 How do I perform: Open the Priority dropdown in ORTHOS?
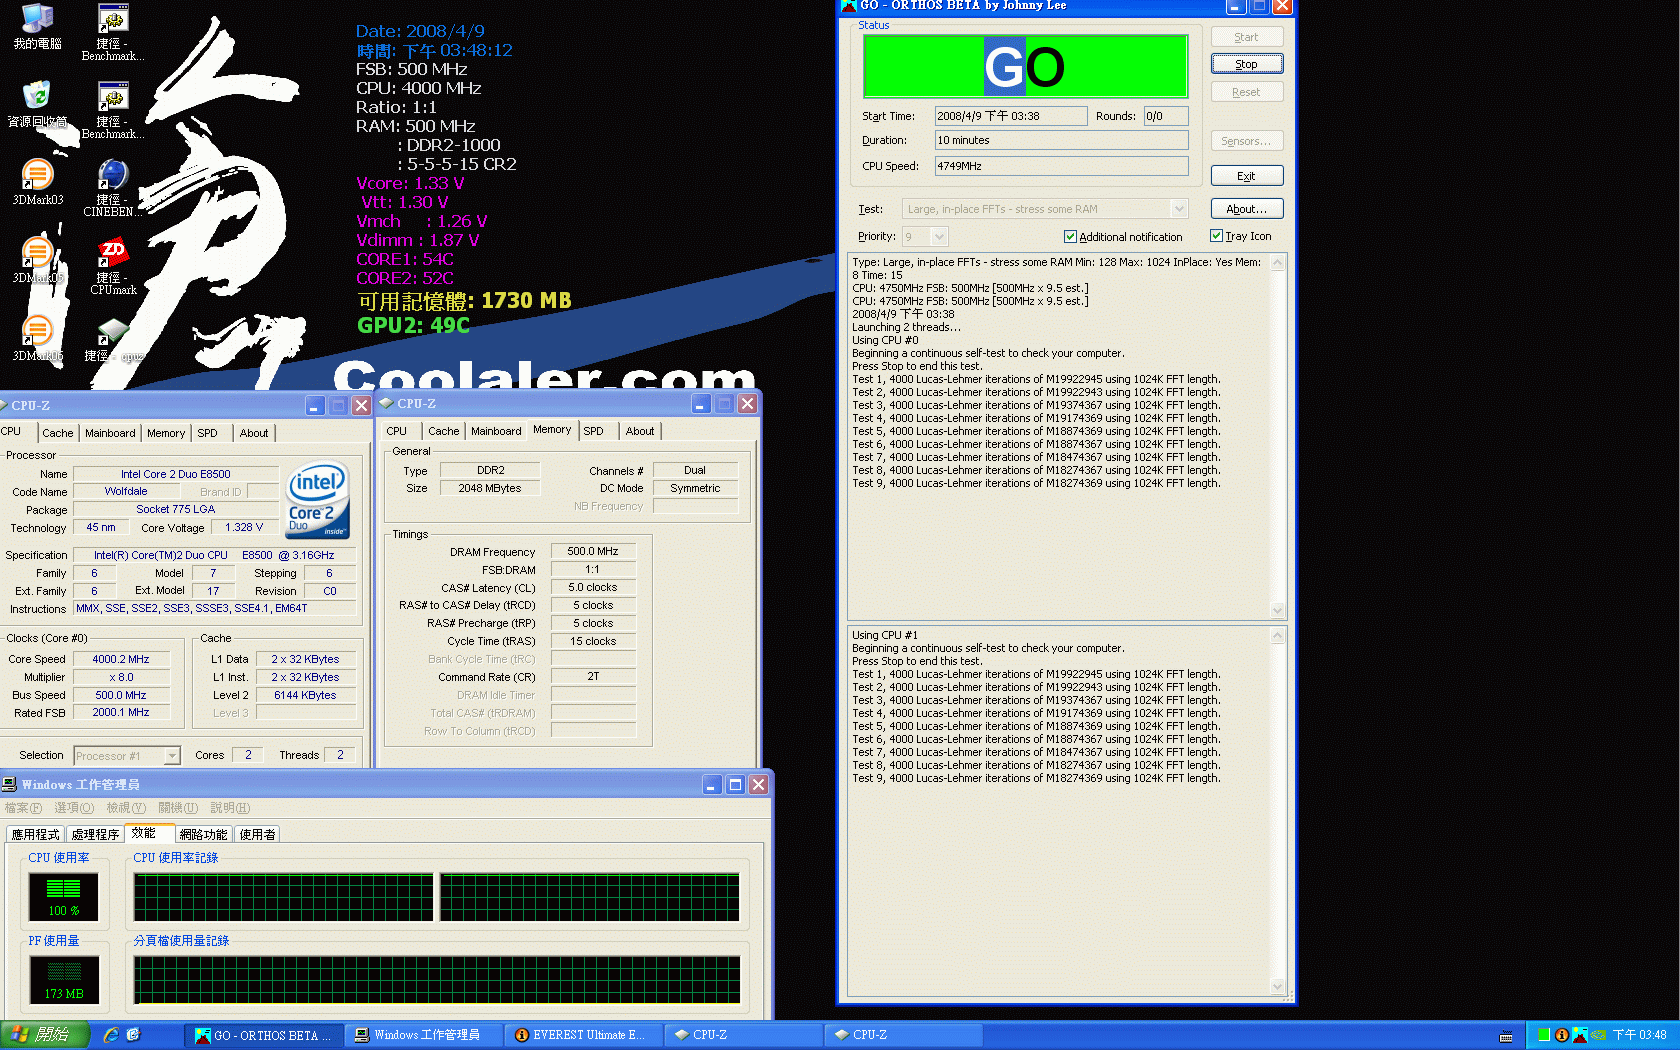938,237
